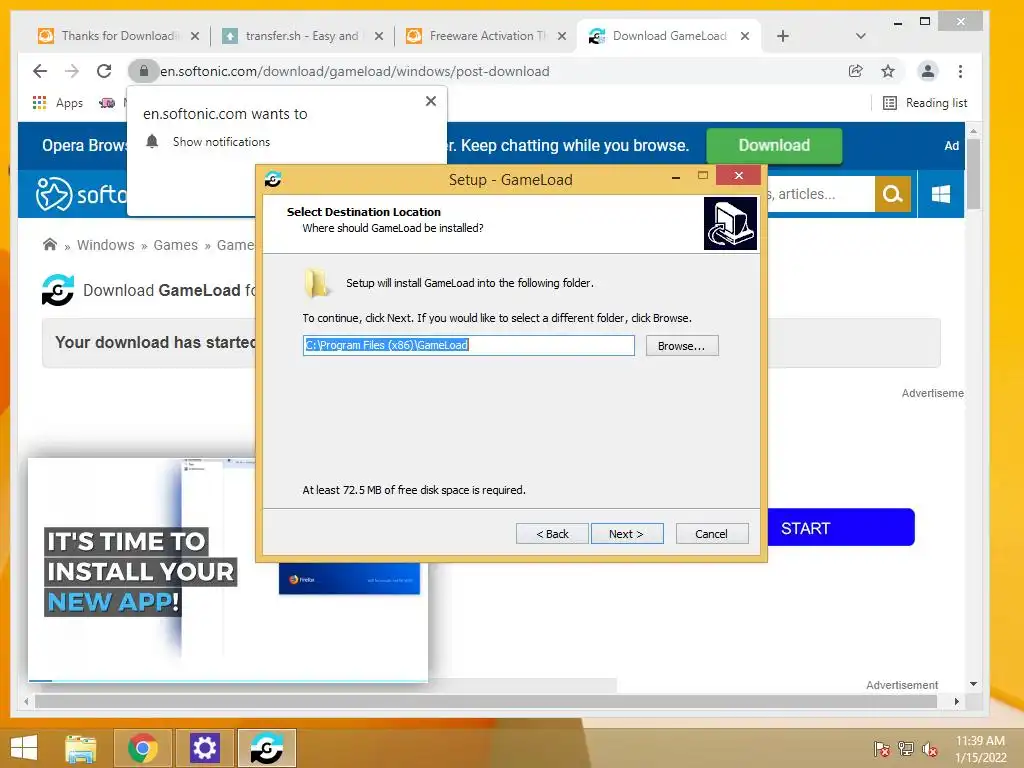Screen dimensions: 1024x768
Task: Click the Softonic URL in the address bar
Action: 355,71
